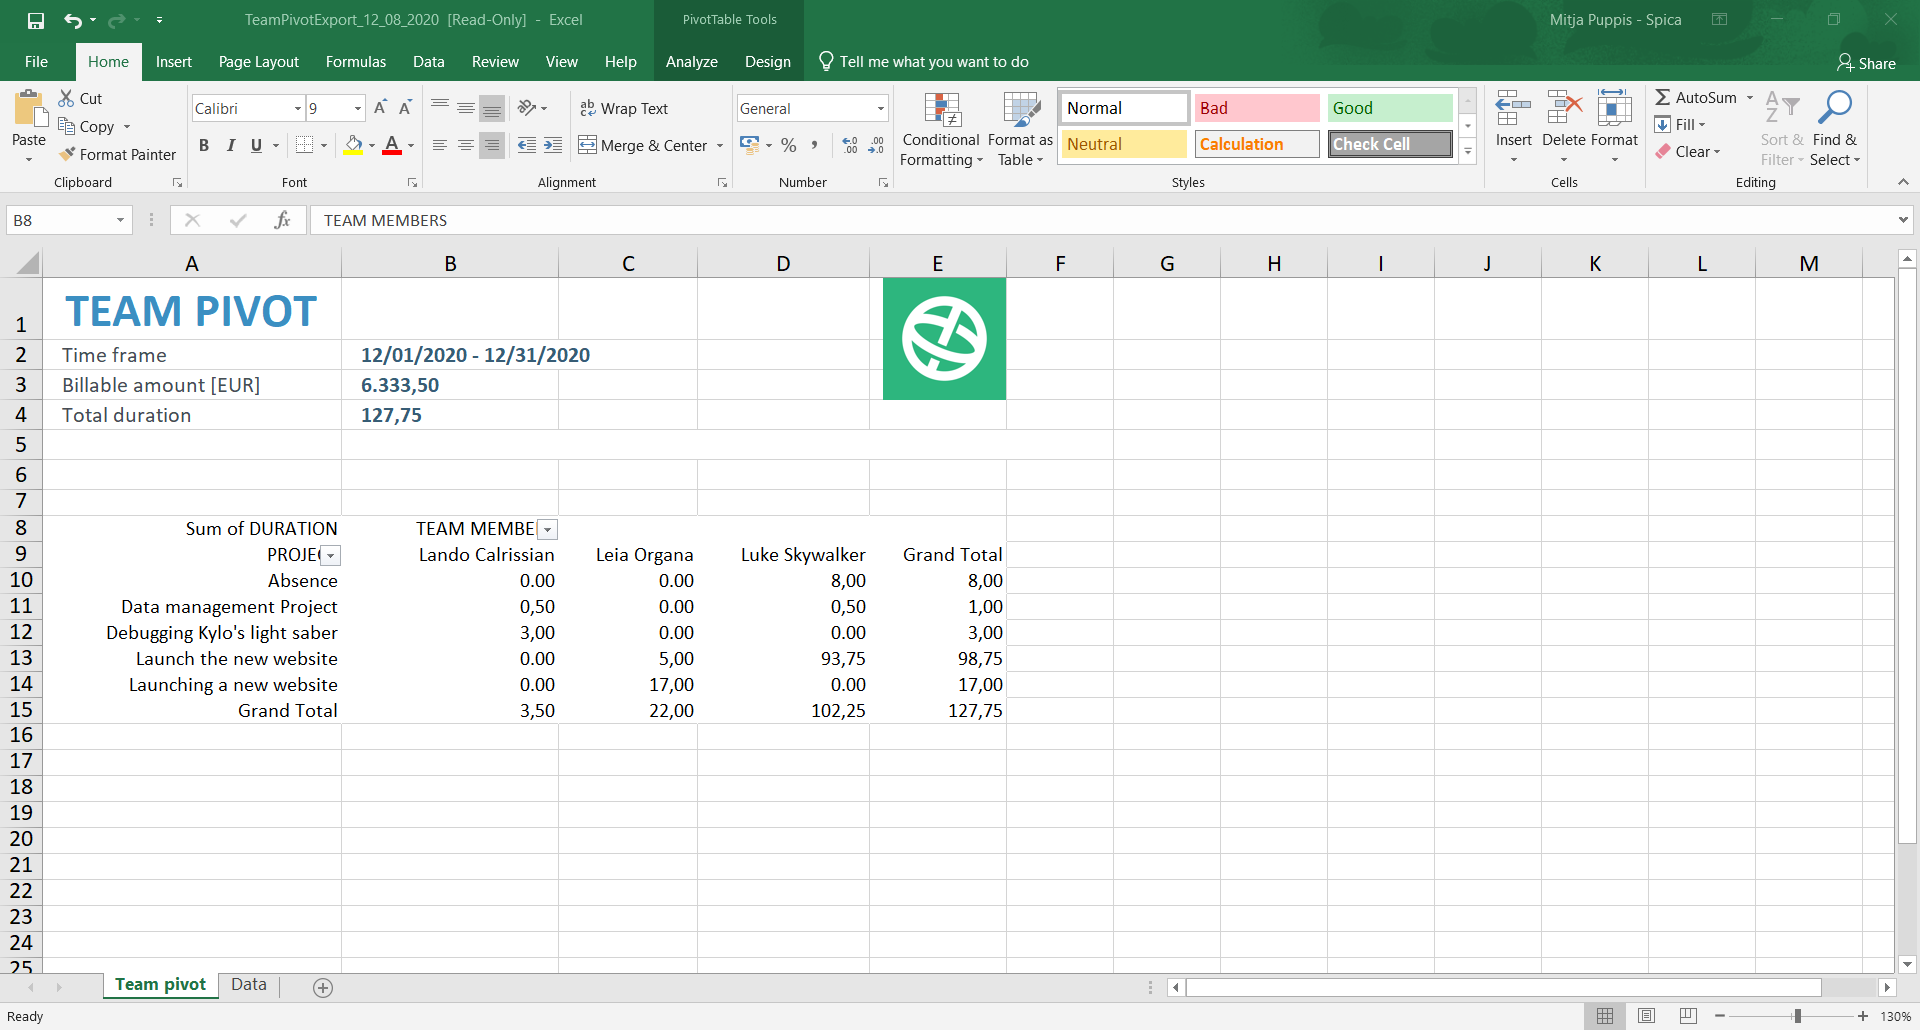Image resolution: width=1920 pixels, height=1030 pixels.
Task: Click the Paste clipboard icon
Action: coord(29,110)
